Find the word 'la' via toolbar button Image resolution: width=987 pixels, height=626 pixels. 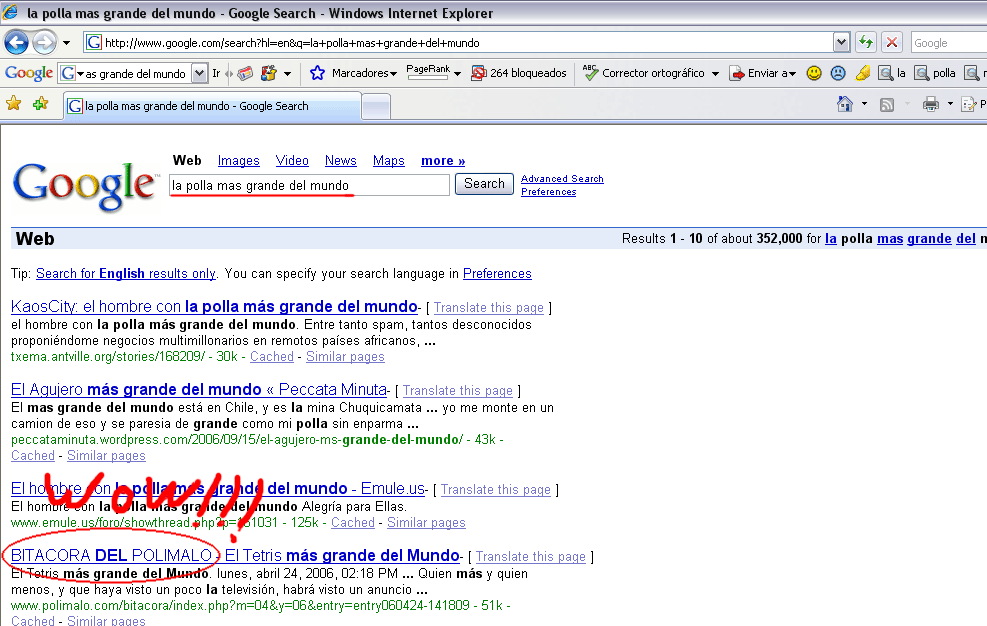[x=892, y=73]
